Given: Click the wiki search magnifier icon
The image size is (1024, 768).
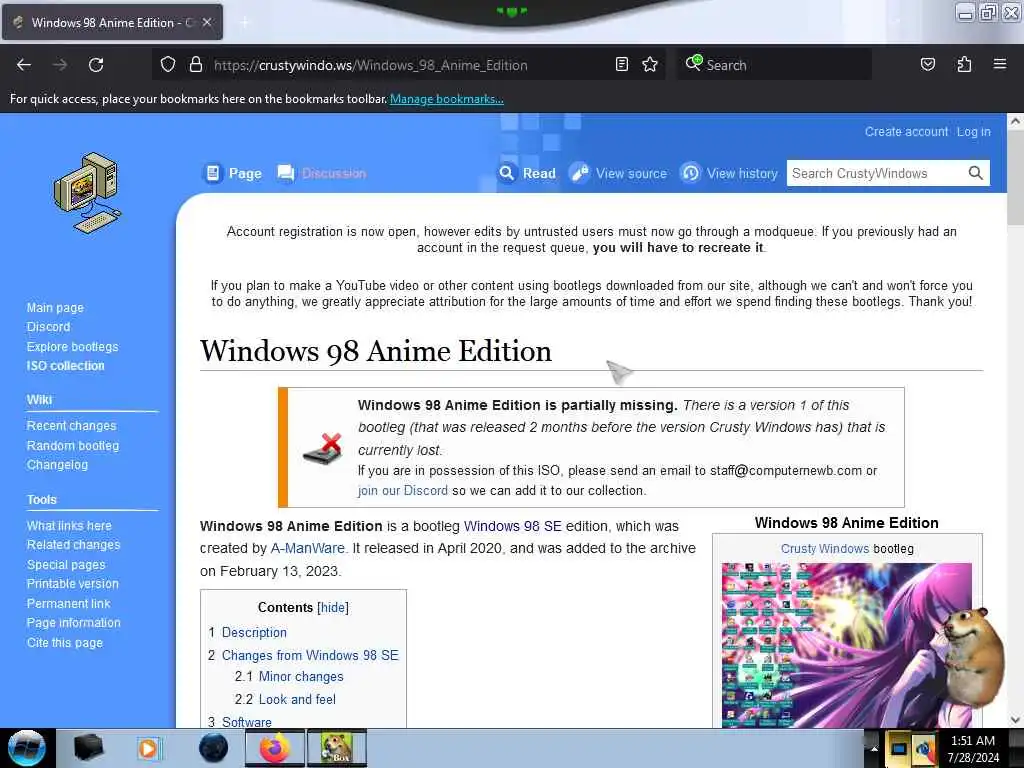Looking at the screenshot, I should click(976, 173).
